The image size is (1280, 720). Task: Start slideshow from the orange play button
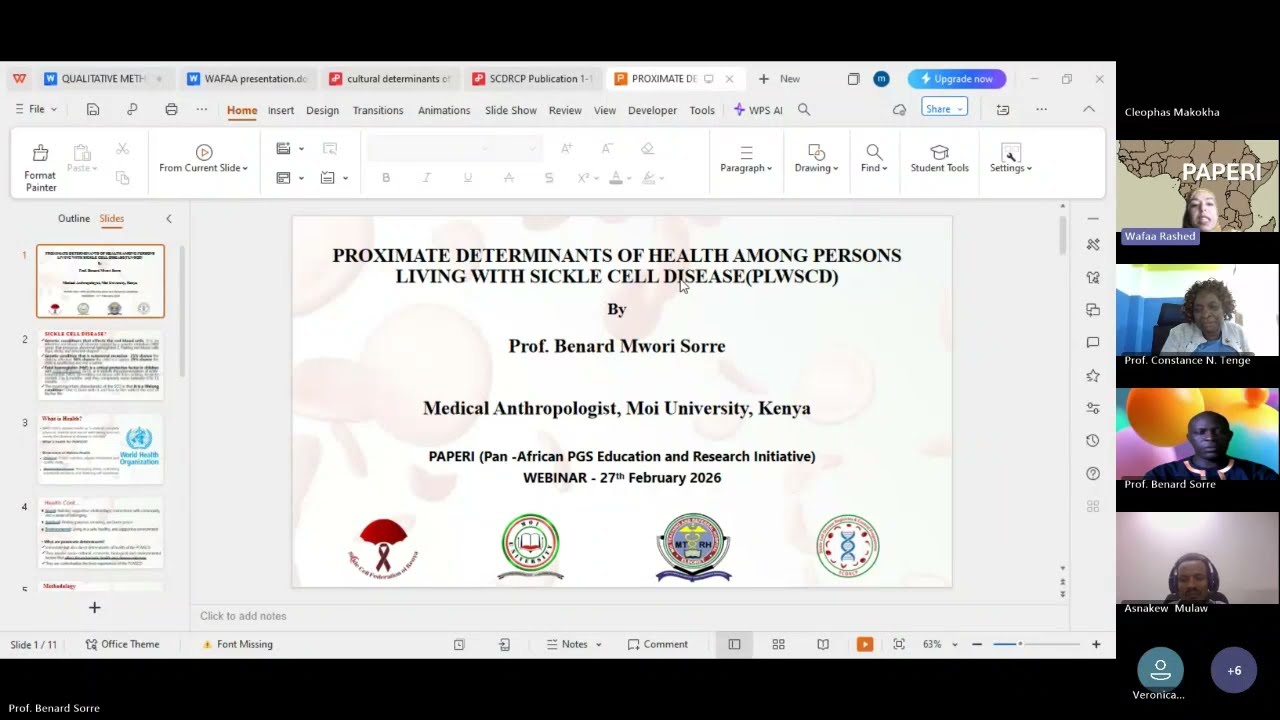pyautogui.click(x=865, y=645)
